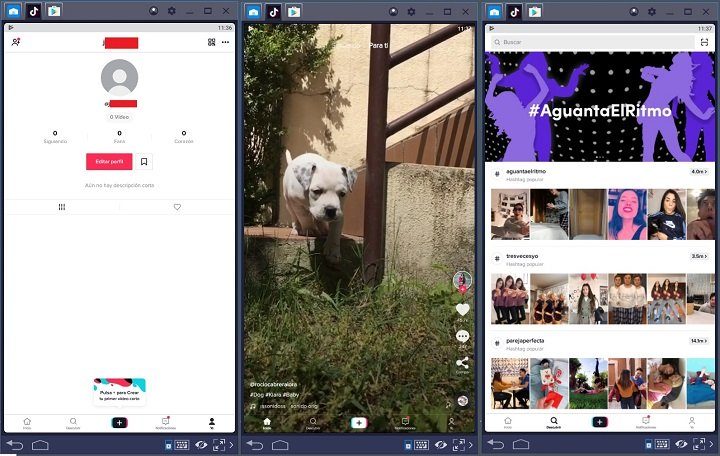720x456 pixels.
Task: Open keyboard controls icon in left window
Action: [x=182, y=445]
